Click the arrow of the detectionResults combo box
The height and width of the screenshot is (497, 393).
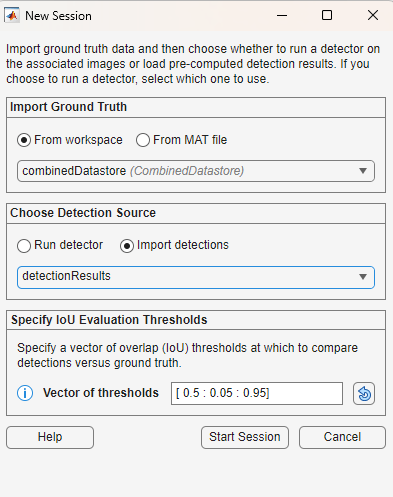click(363, 277)
